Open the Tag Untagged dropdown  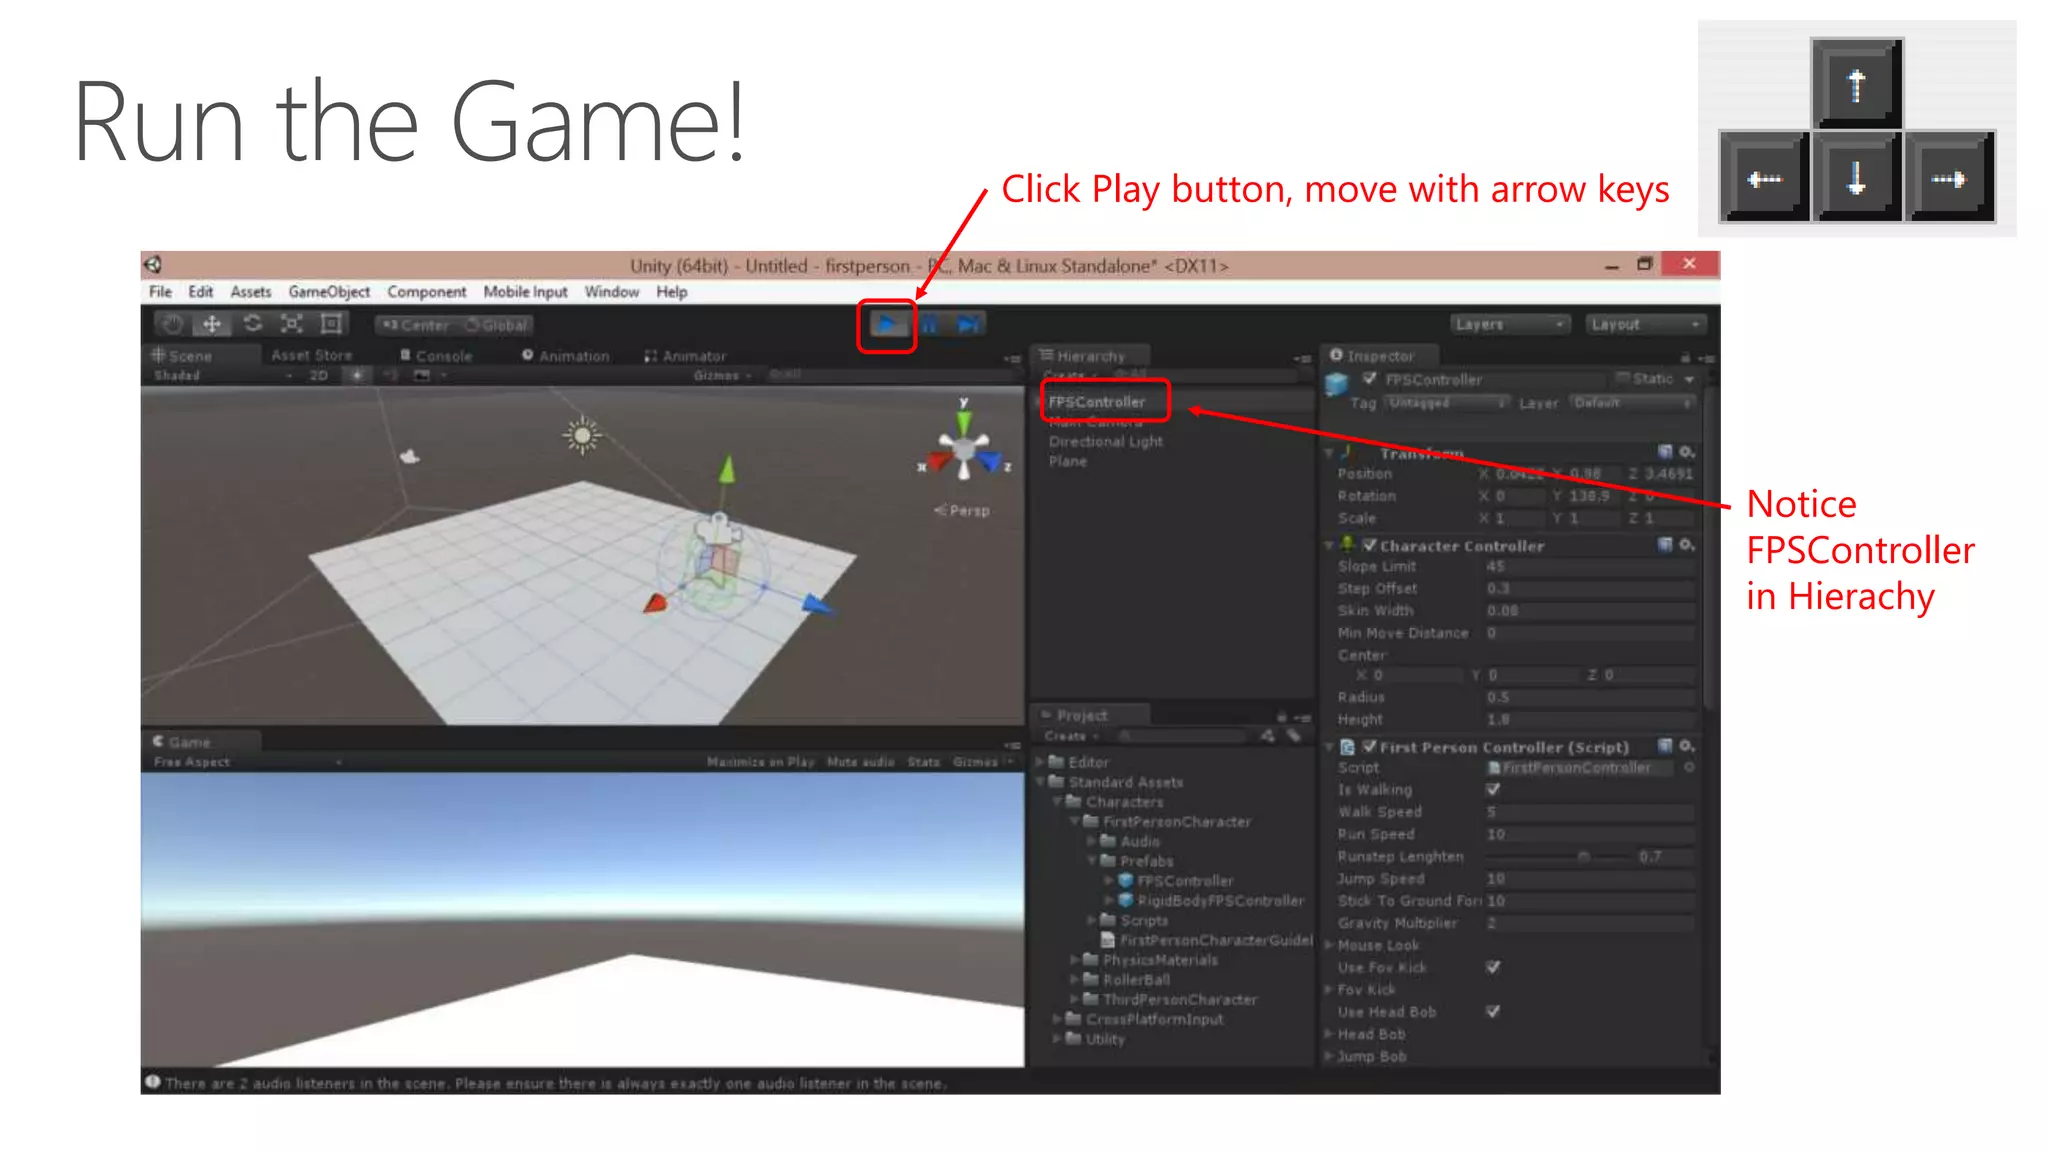click(1448, 402)
